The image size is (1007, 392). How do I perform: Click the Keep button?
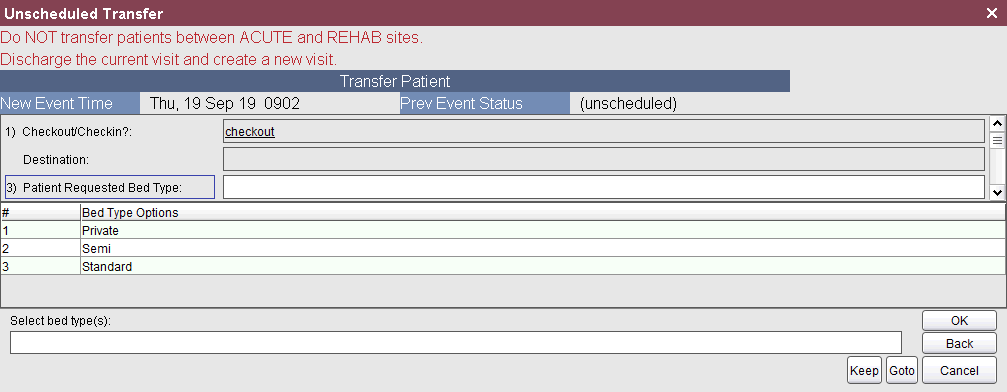click(864, 370)
